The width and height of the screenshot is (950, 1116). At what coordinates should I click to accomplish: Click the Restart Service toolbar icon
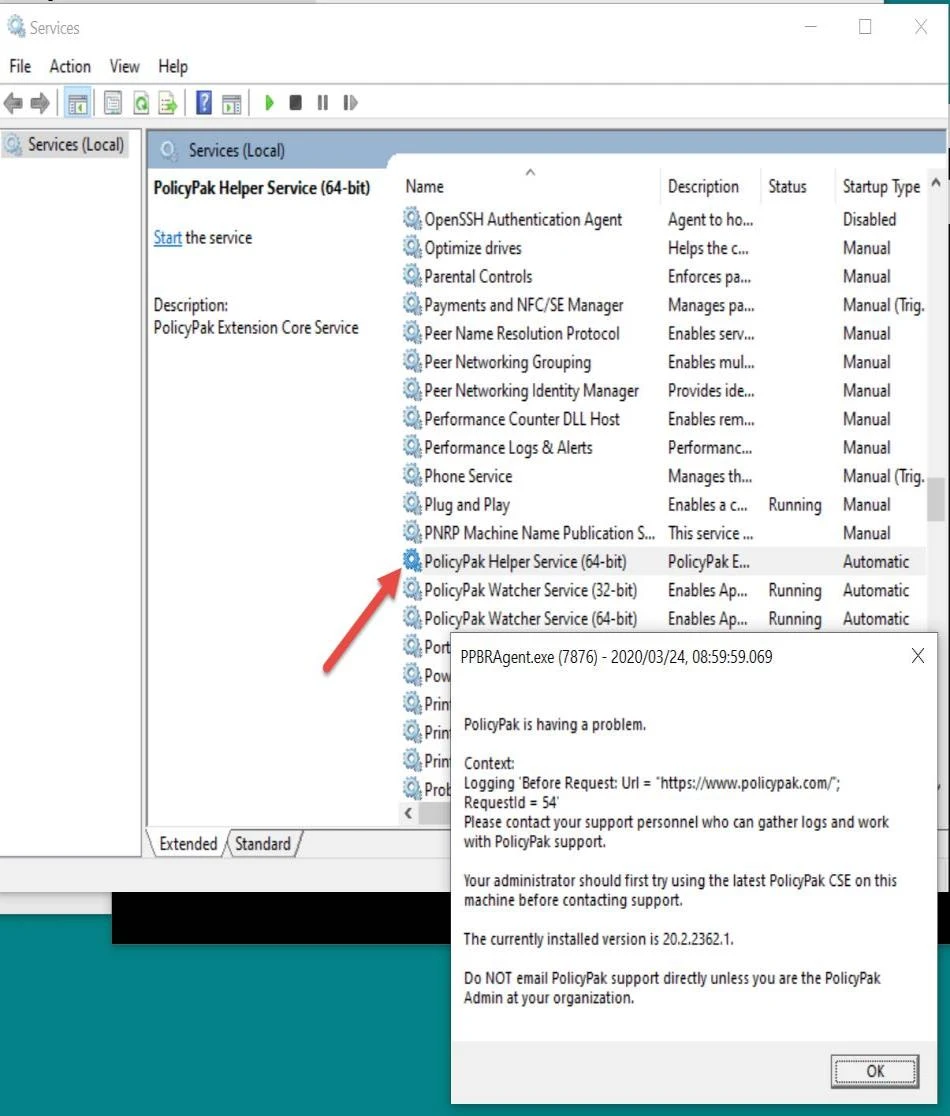[x=350, y=103]
